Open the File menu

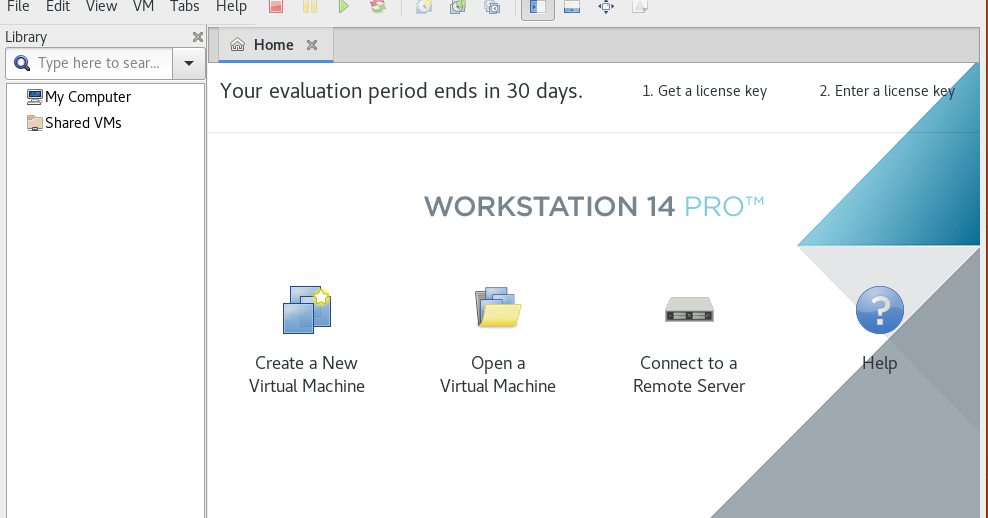tap(18, 7)
